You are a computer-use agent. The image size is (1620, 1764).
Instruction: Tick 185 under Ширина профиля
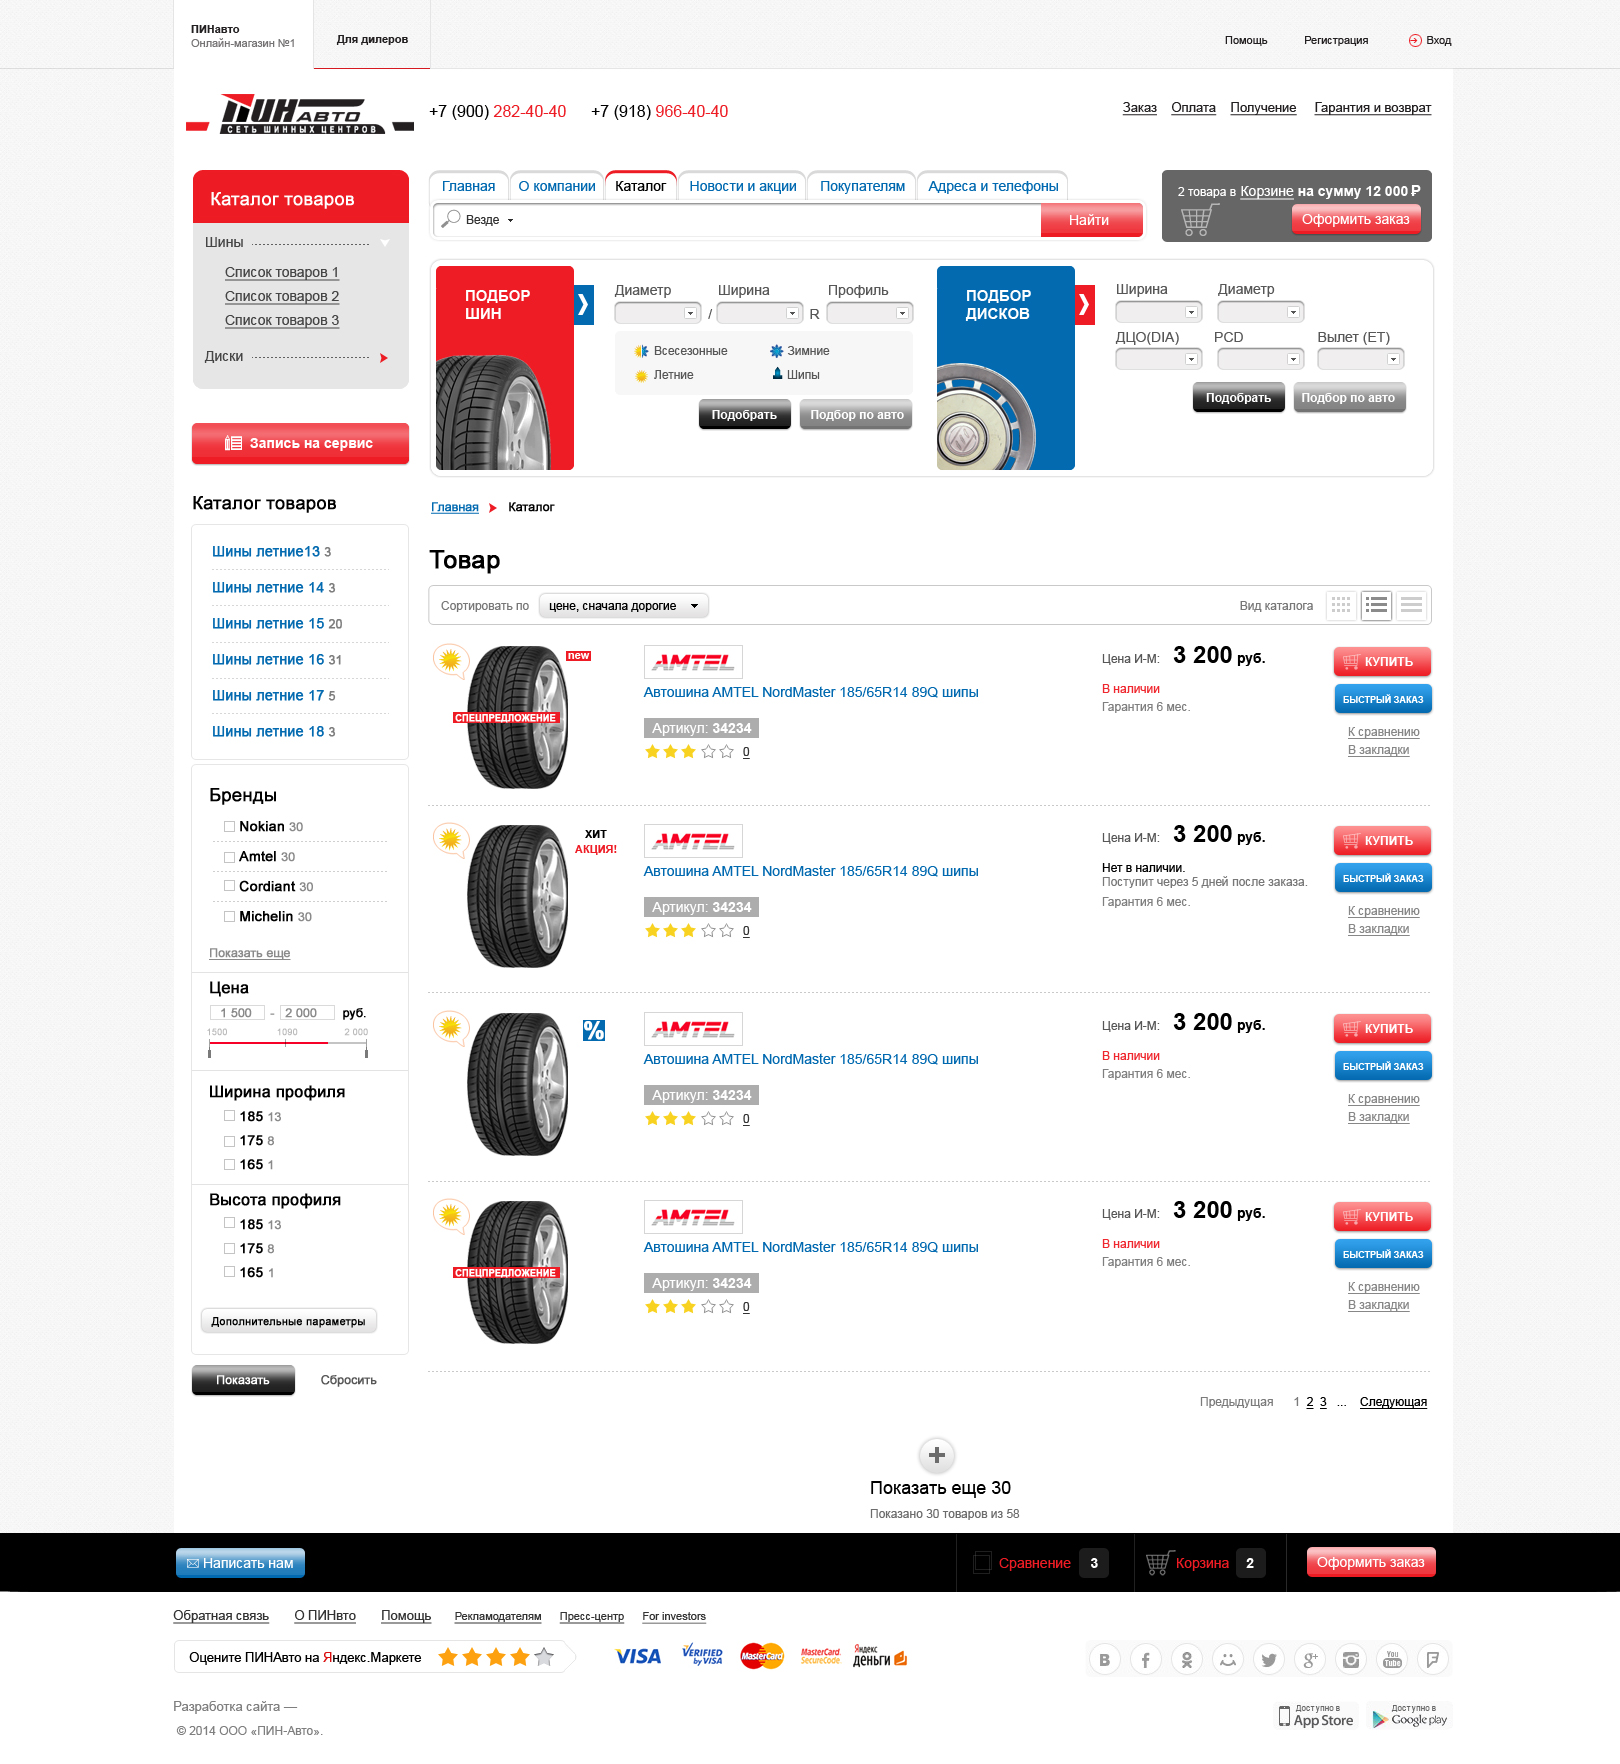coord(229,1116)
